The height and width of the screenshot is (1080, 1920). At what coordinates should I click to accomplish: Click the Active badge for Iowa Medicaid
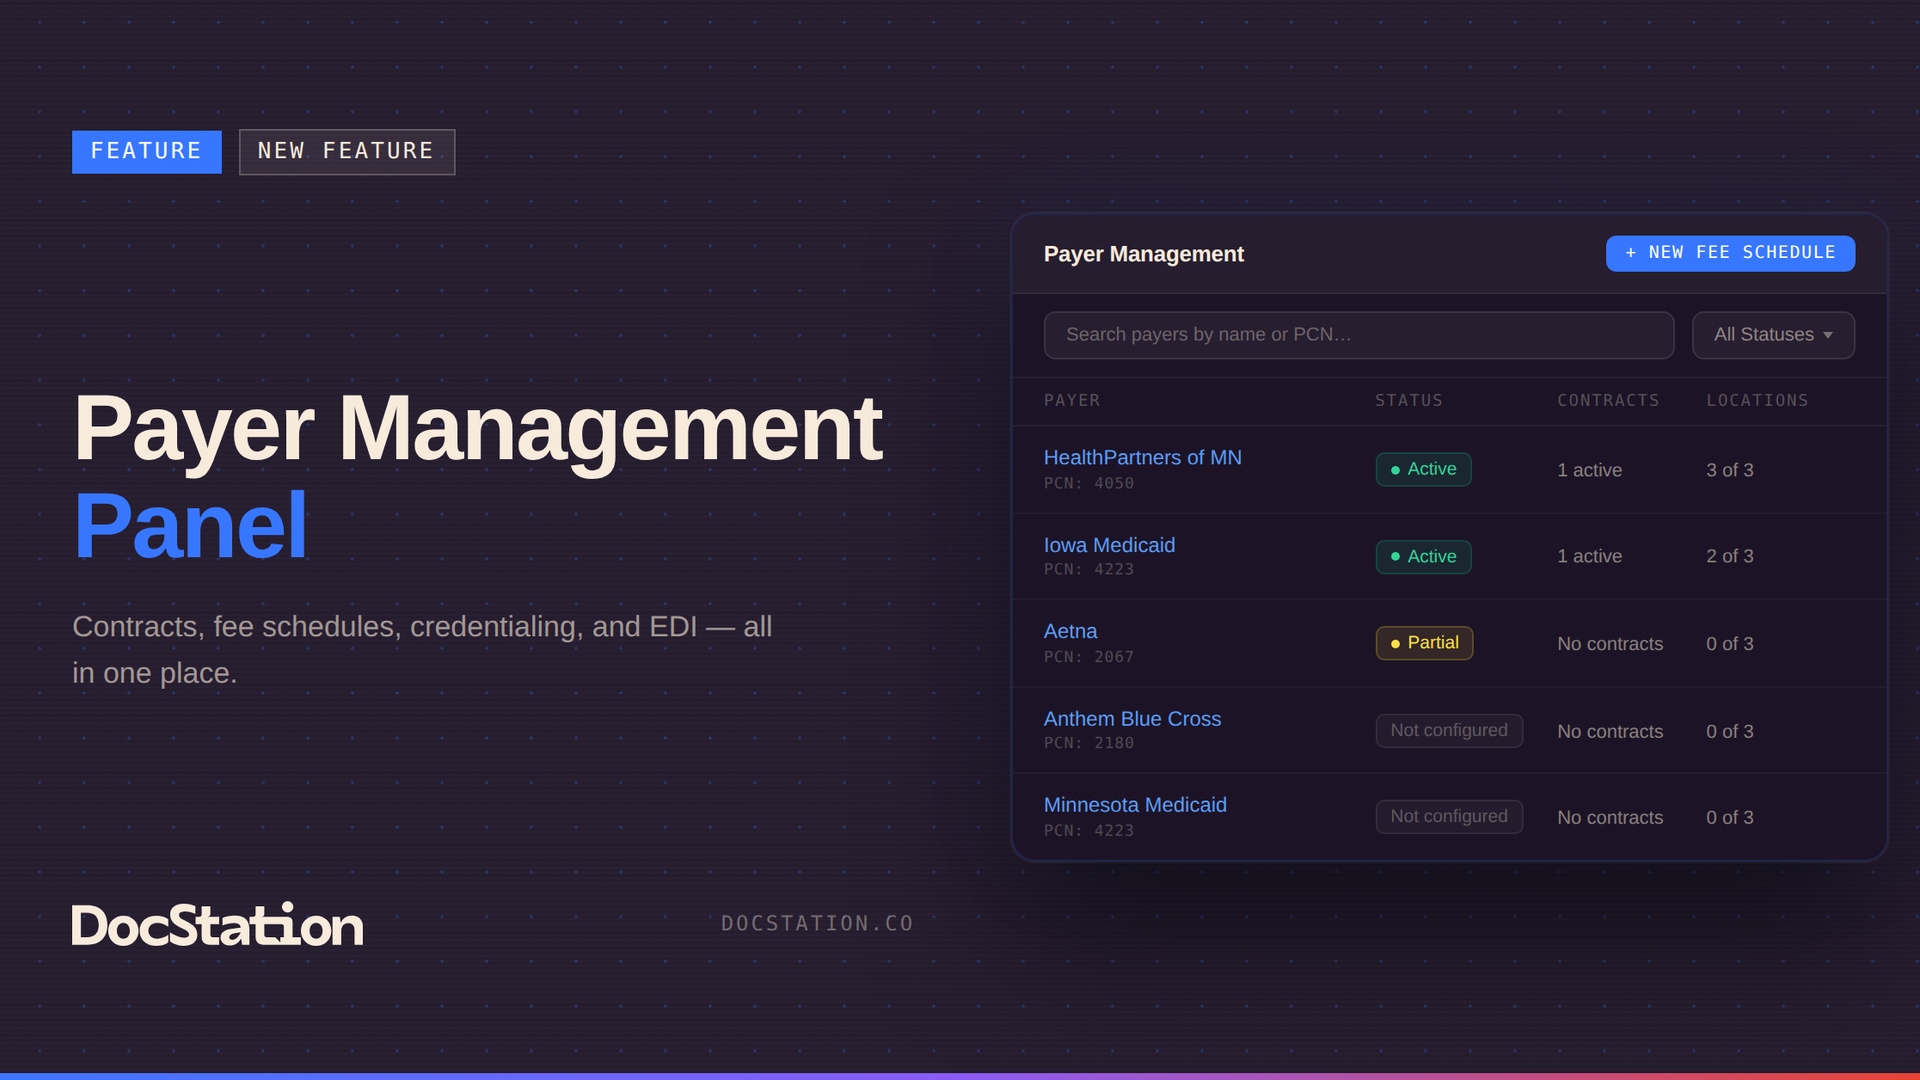click(x=1423, y=556)
